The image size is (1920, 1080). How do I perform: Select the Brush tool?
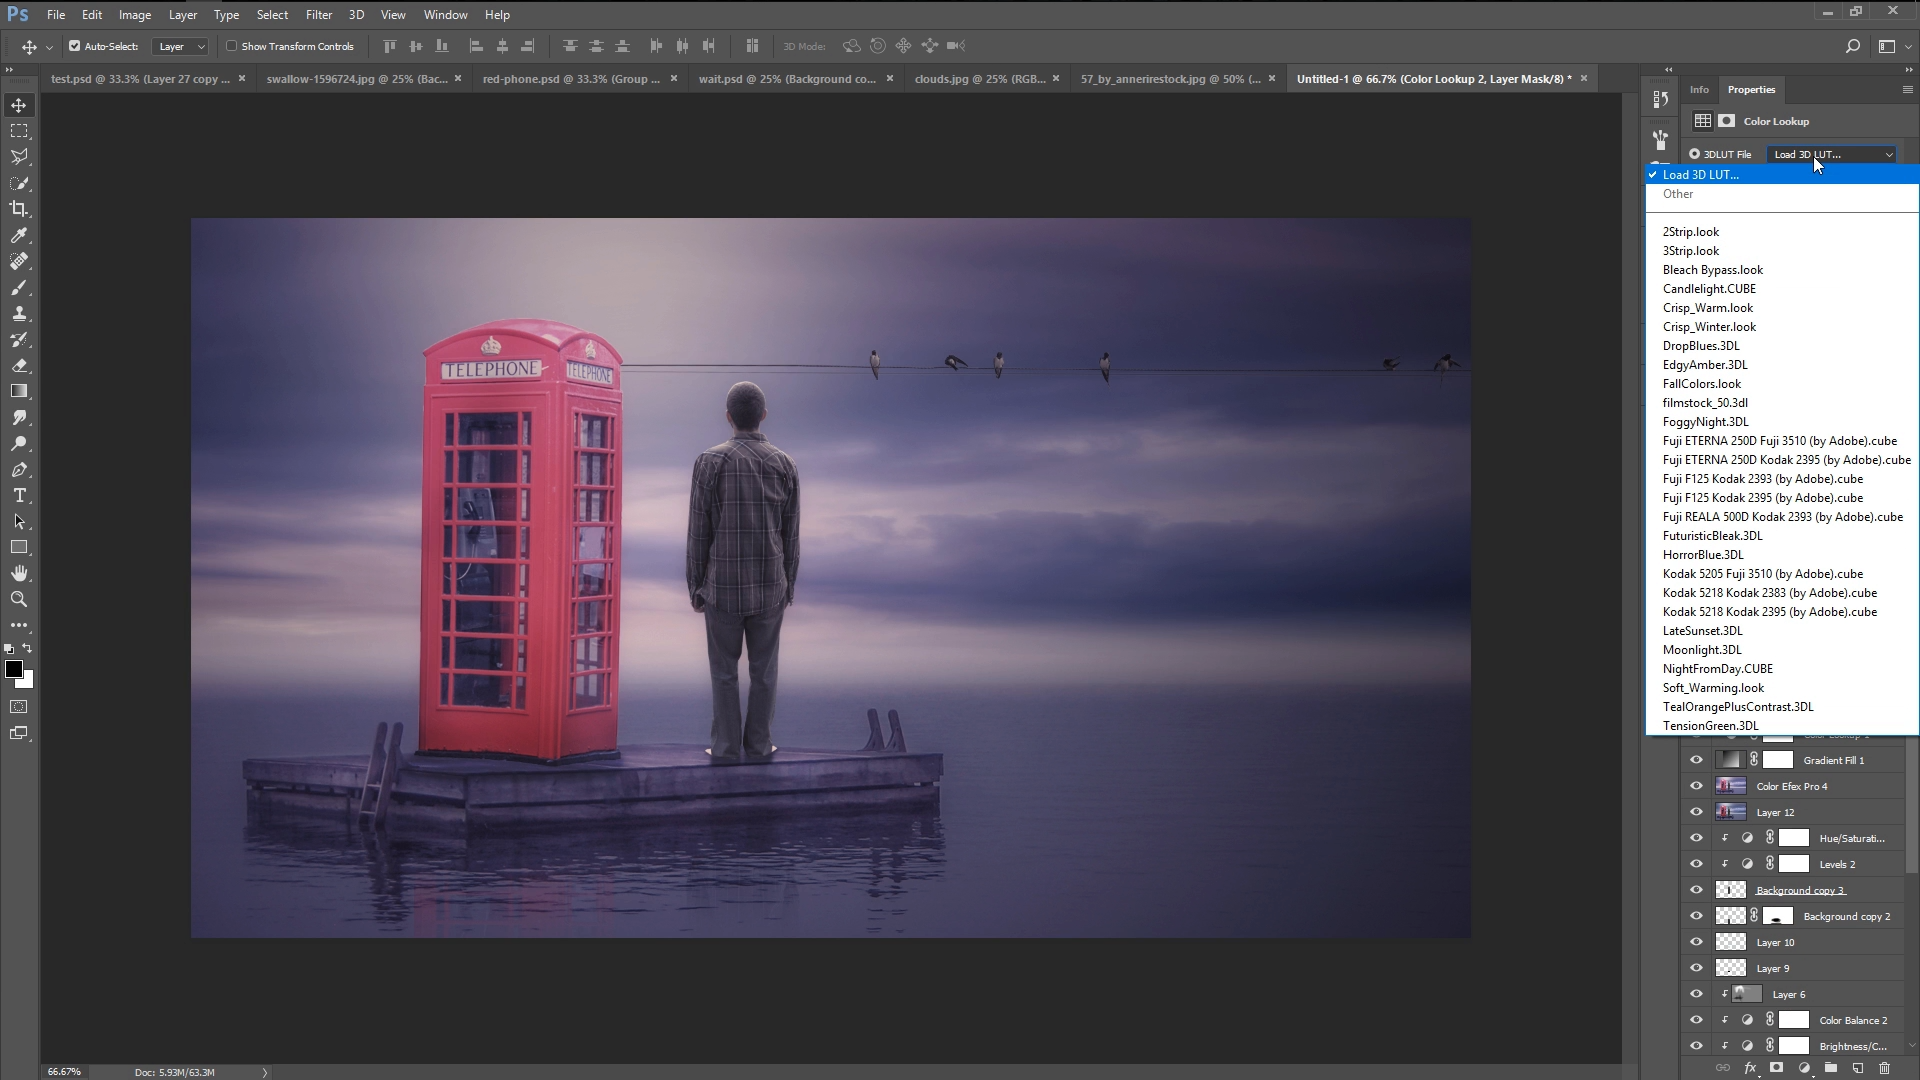tap(19, 288)
